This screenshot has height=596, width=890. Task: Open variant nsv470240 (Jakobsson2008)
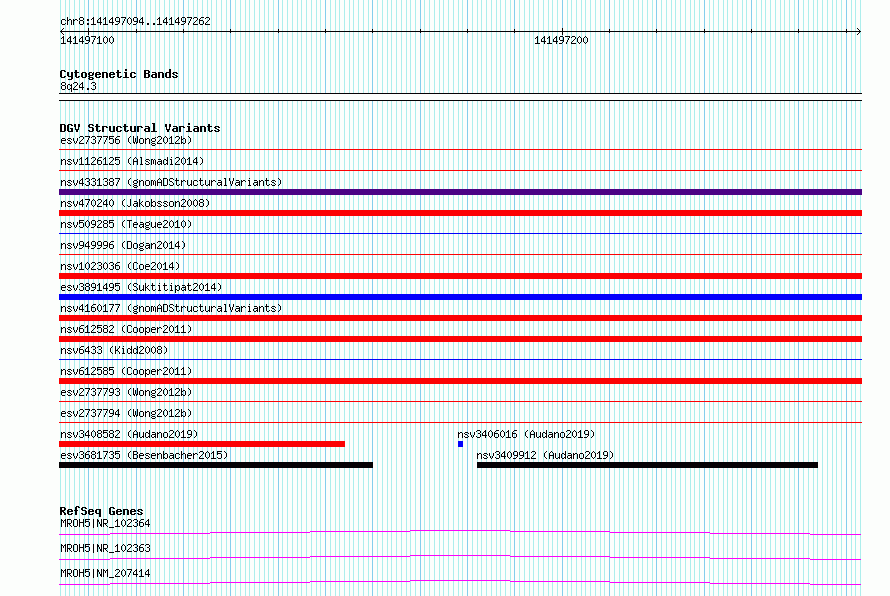[135, 203]
